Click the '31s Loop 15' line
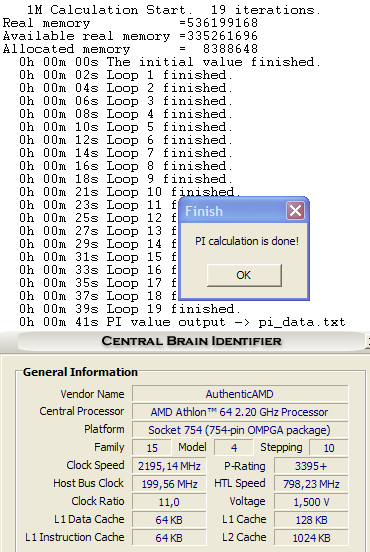The image size is (370, 552). point(98,257)
